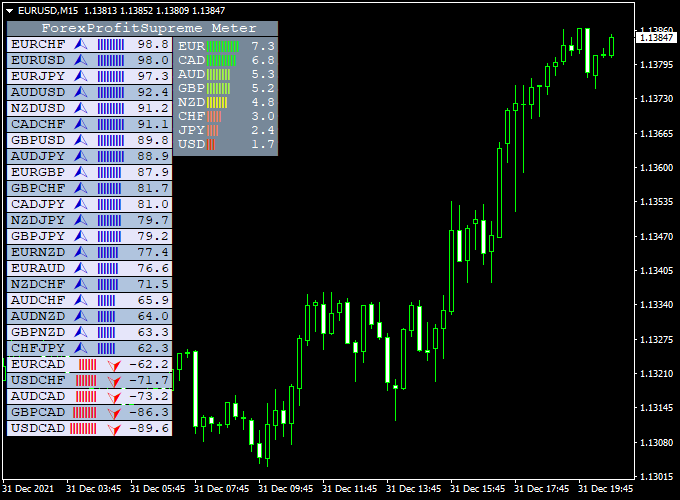Click the 1.13600 price scale label
680x500 pixels.
[657, 168]
